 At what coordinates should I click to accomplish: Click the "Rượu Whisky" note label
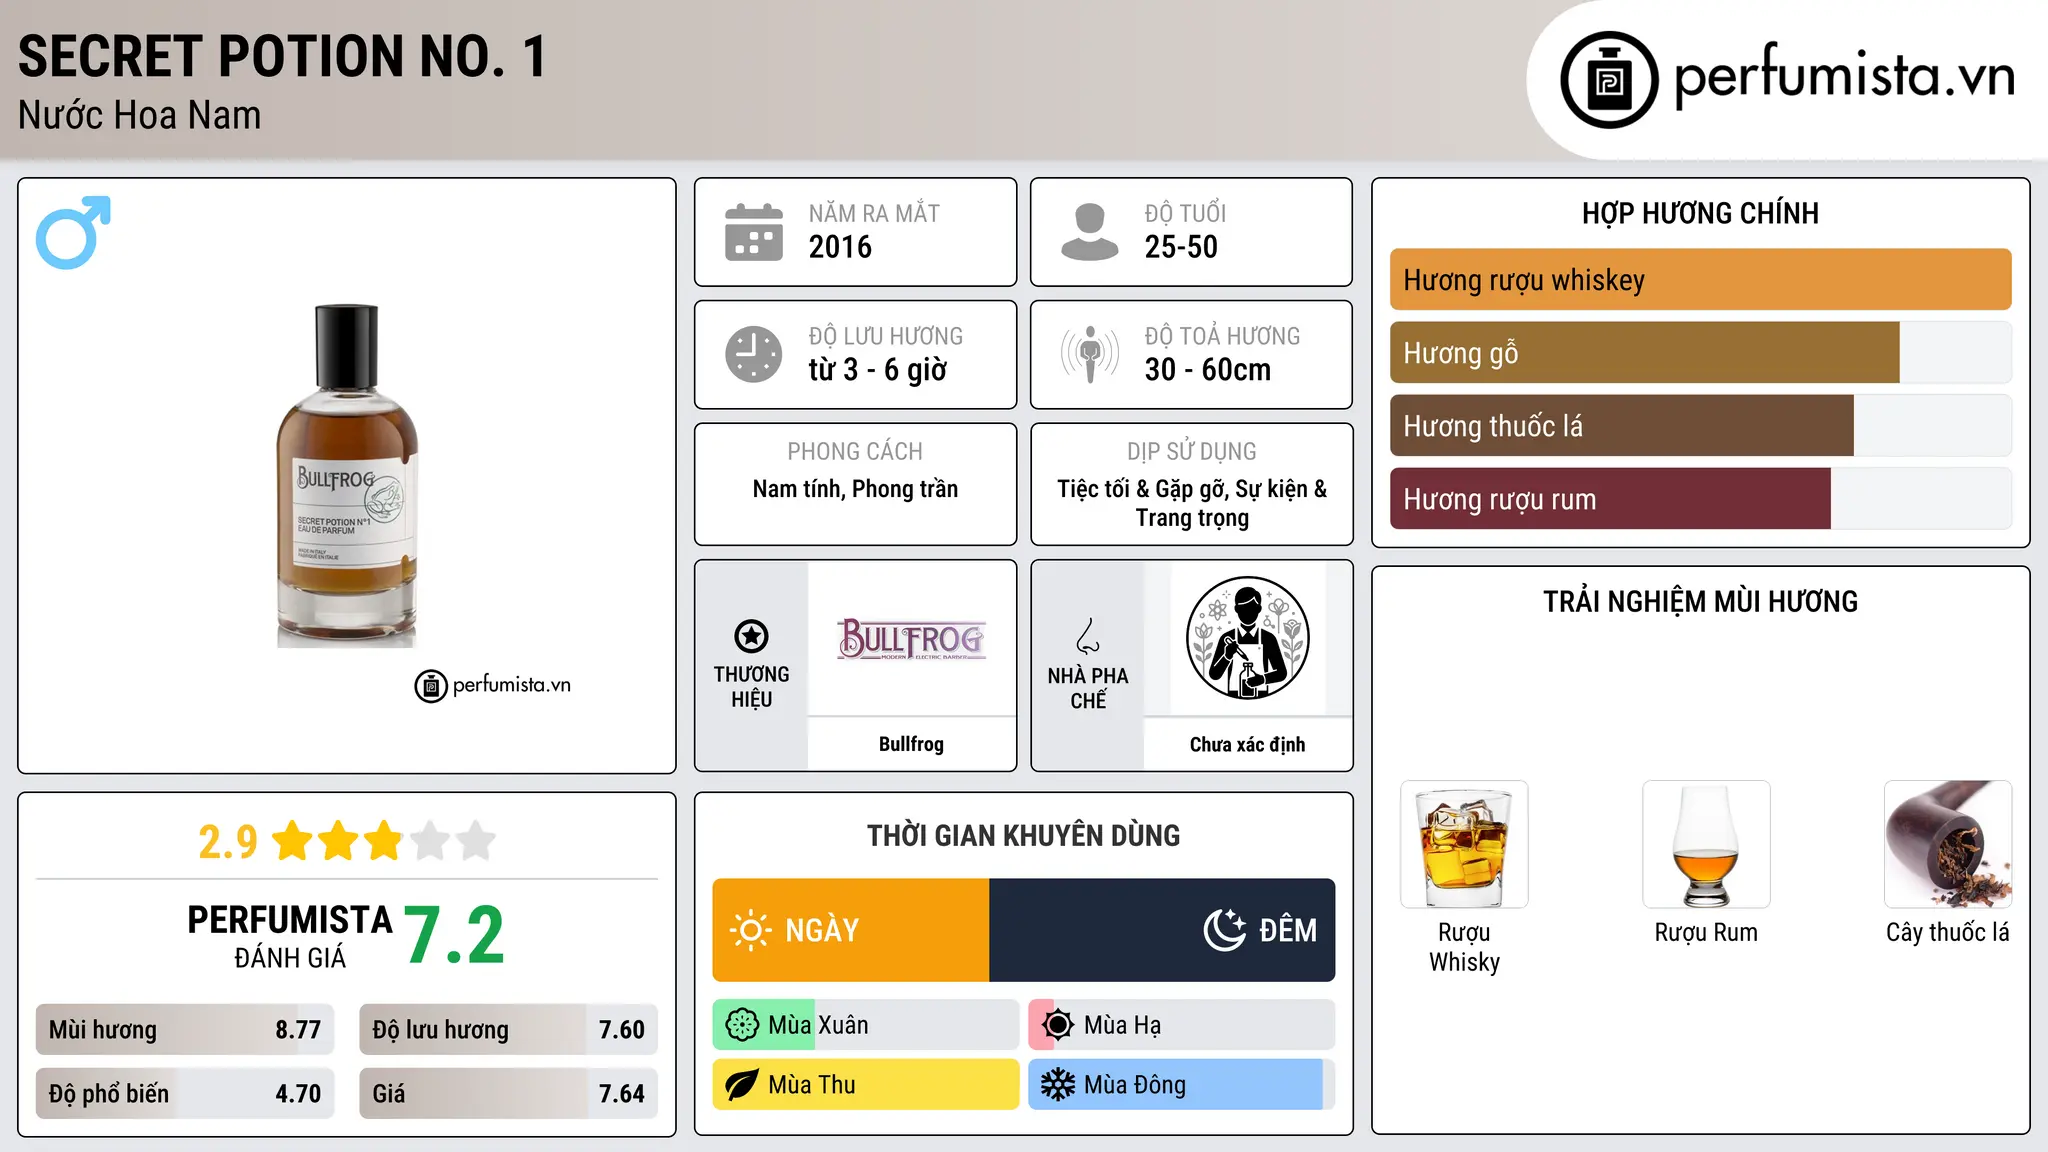point(1464,947)
